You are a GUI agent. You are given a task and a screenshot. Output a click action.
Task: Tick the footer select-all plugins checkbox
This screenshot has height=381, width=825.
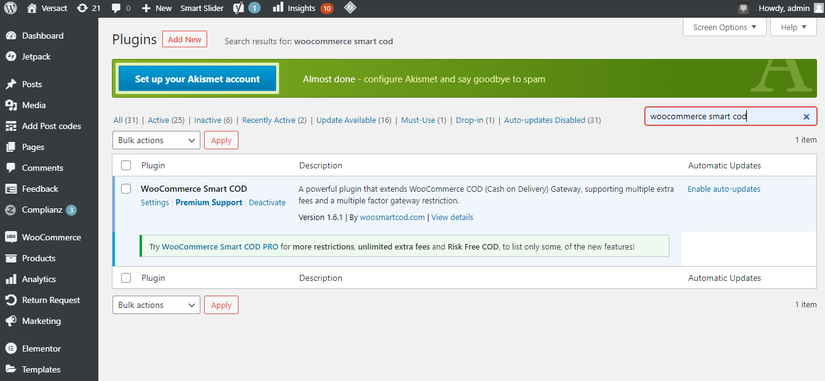pos(126,278)
